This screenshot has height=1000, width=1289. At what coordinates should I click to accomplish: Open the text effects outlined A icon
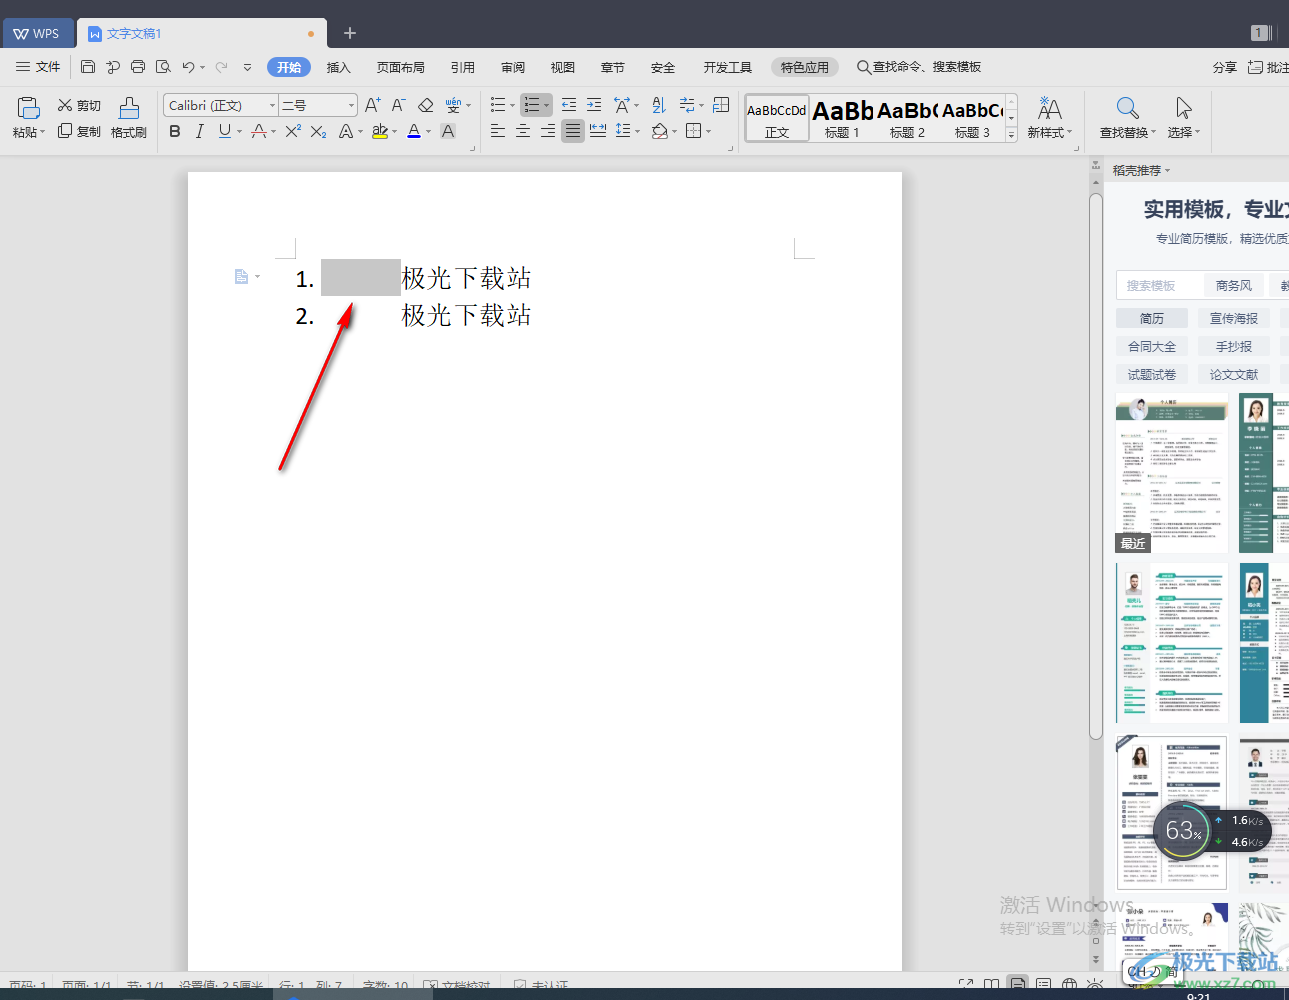[x=346, y=131]
